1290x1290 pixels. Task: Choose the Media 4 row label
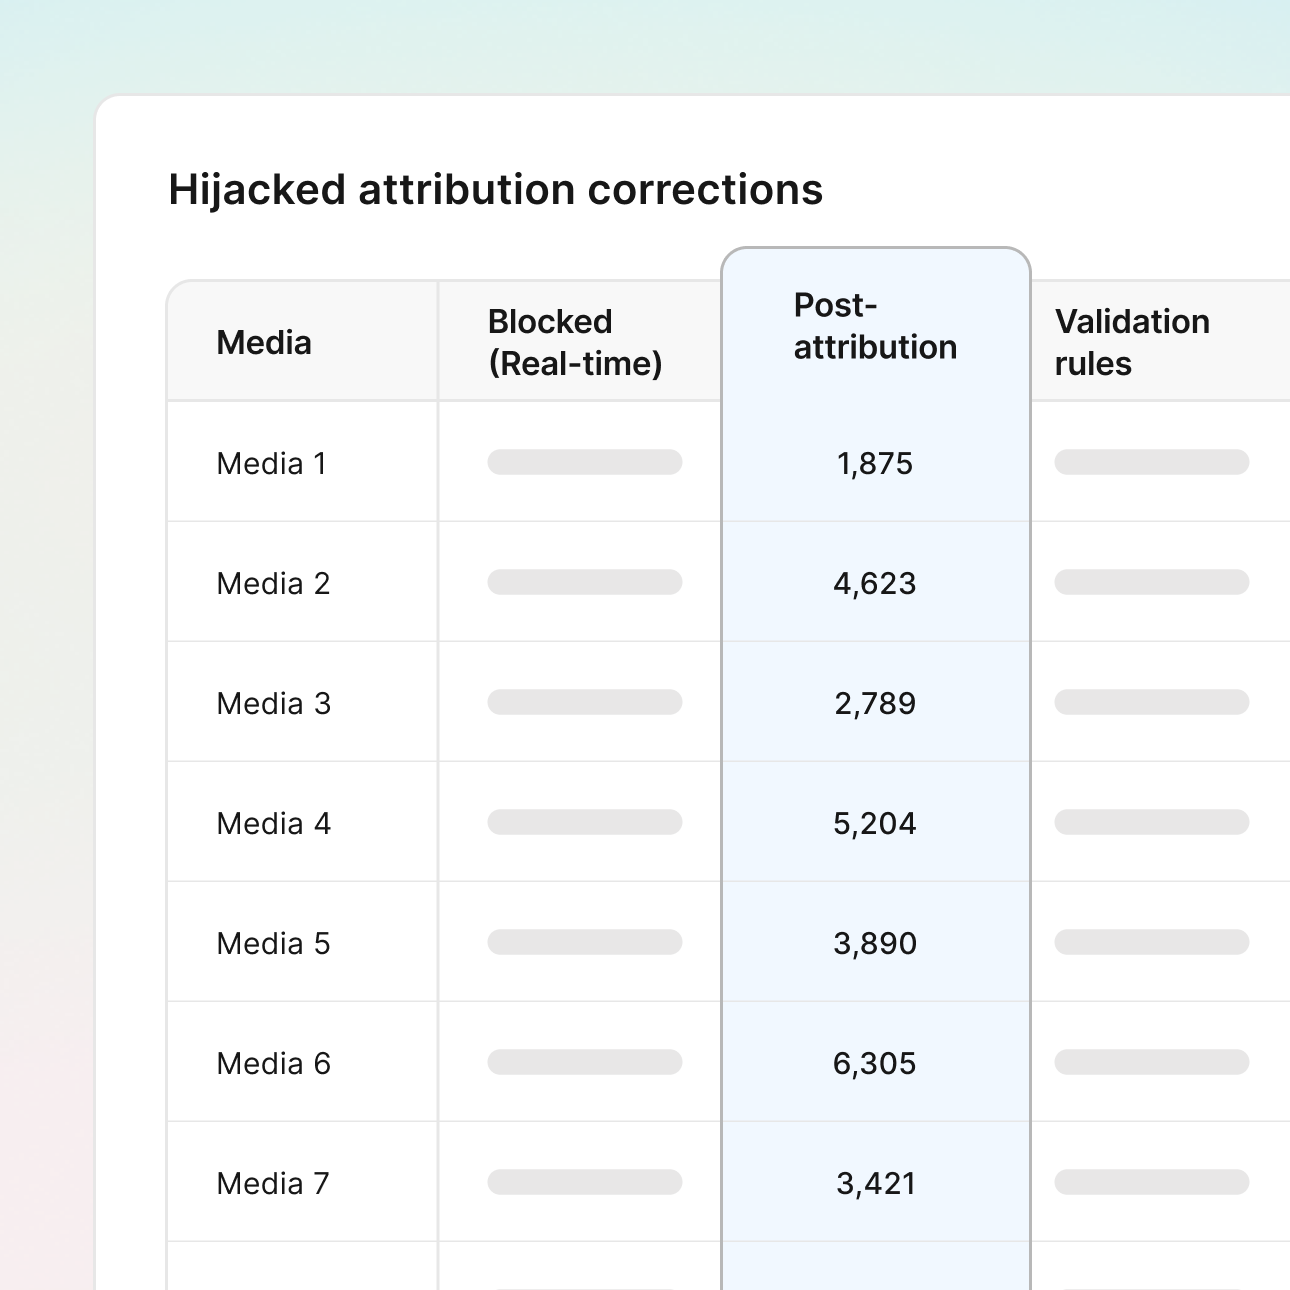click(x=273, y=823)
